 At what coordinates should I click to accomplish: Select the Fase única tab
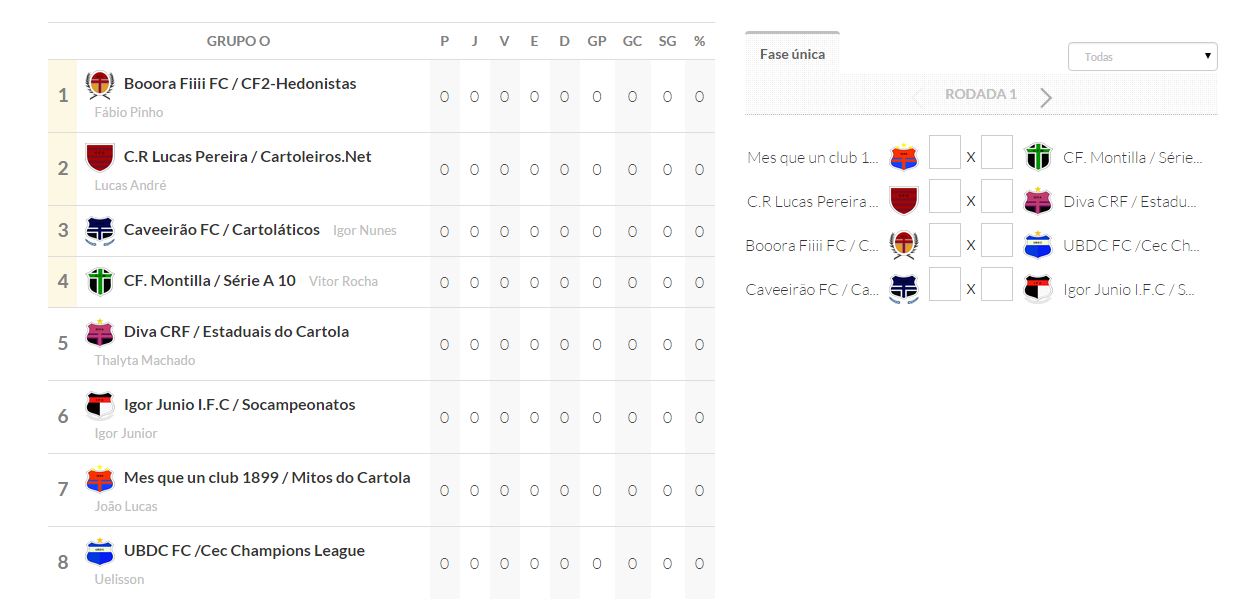[792, 54]
